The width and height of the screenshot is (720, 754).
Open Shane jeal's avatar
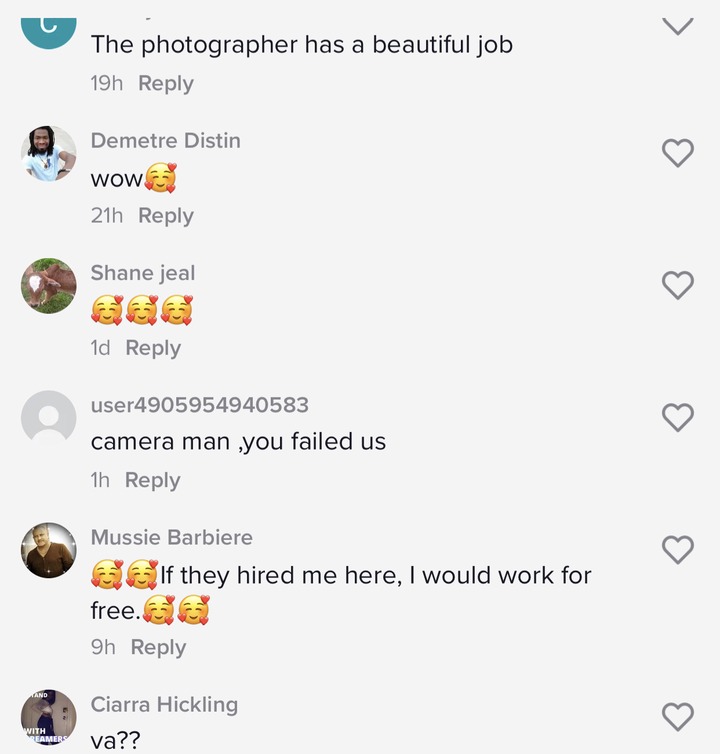tap(49, 286)
